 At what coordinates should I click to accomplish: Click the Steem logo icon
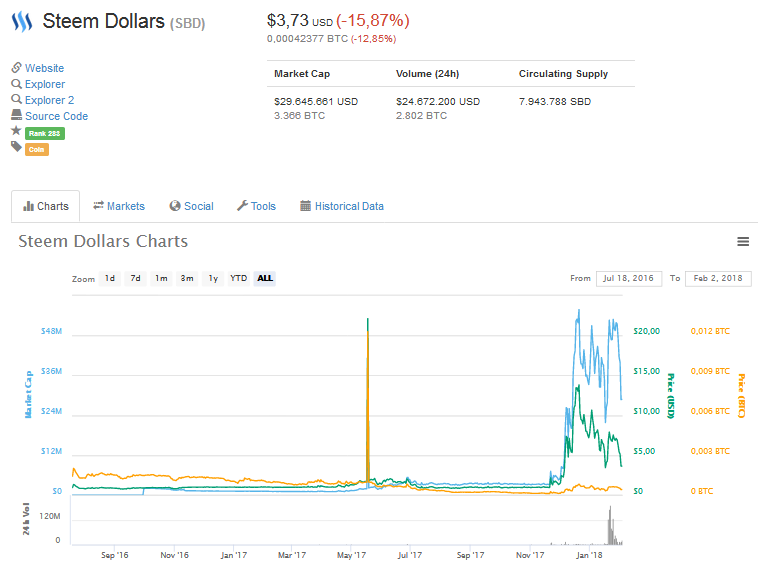pyautogui.click(x=22, y=22)
